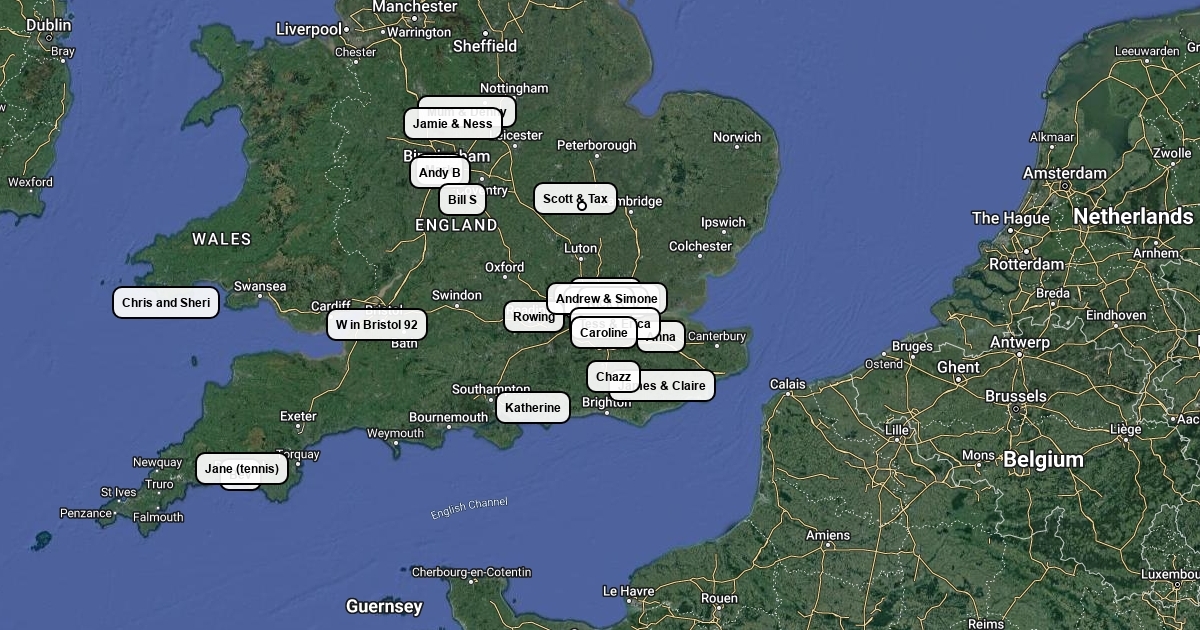Image resolution: width=1200 pixels, height=630 pixels.
Task: Click the Bill S map marker
Action: 462,200
